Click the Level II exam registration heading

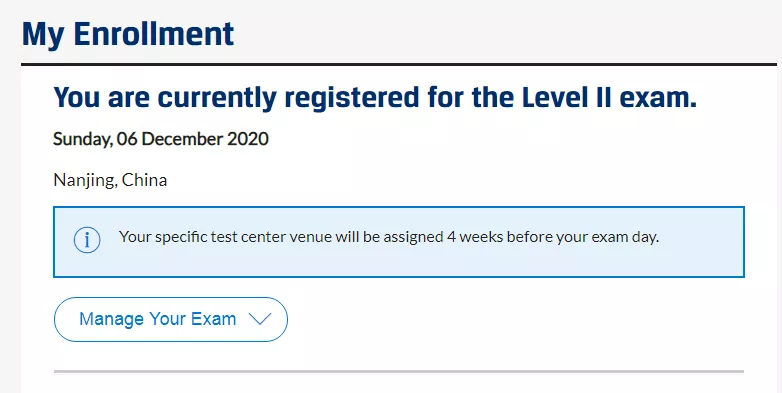click(x=375, y=98)
